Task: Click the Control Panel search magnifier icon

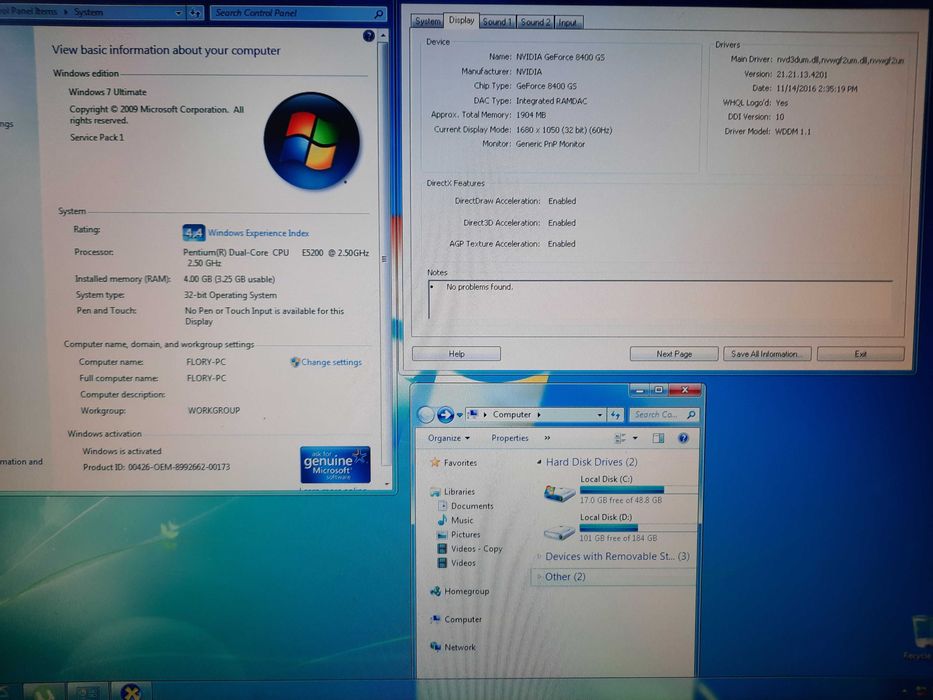Action: click(378, 13)
